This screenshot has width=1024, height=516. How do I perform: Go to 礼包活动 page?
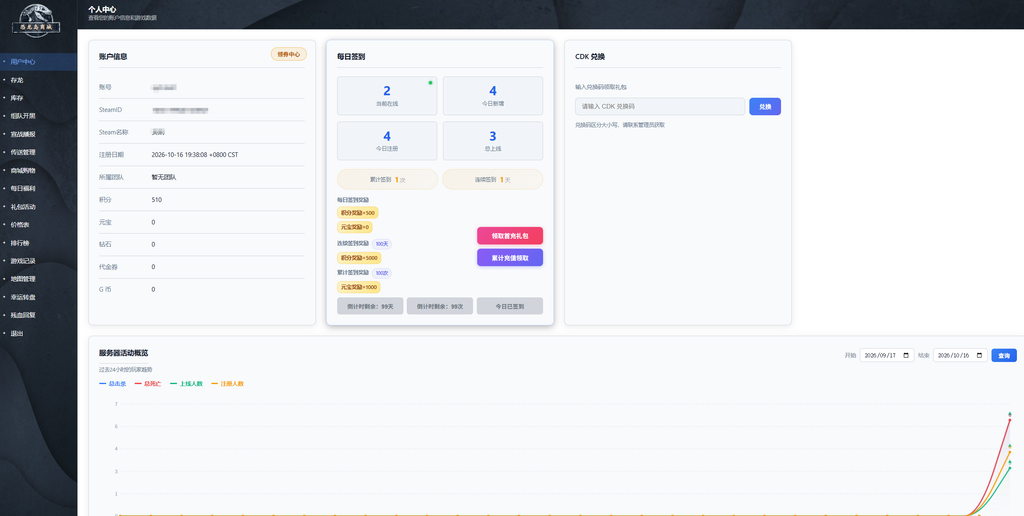(39, 207)
